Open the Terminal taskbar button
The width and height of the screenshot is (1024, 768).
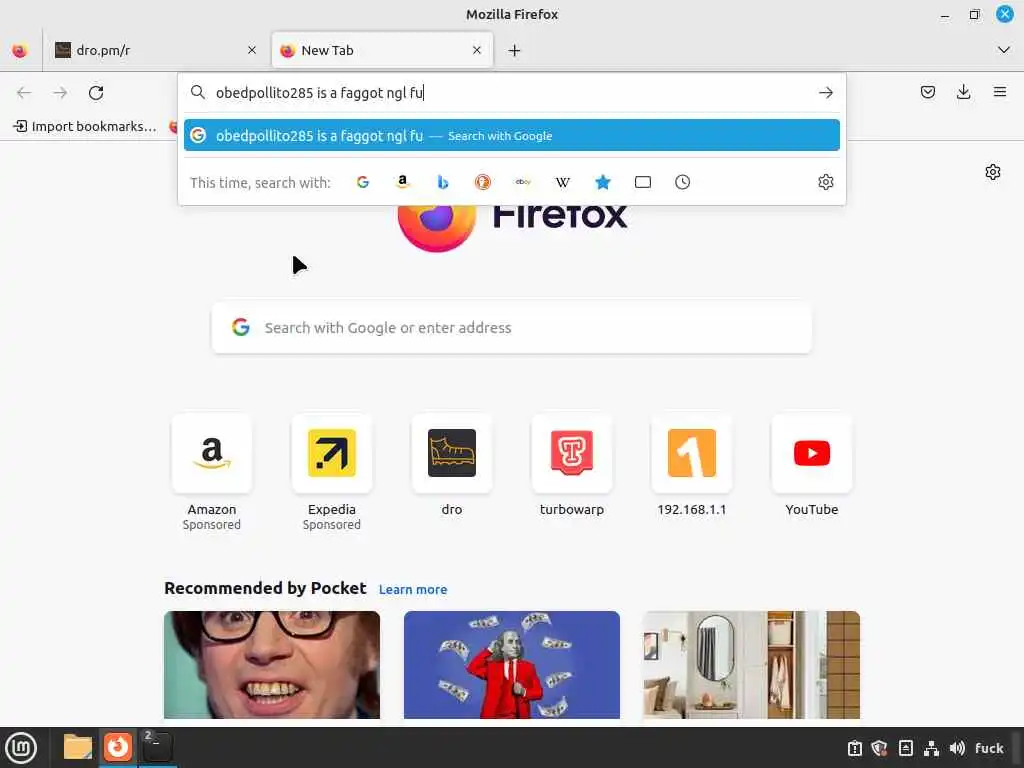tap(157, 747)
